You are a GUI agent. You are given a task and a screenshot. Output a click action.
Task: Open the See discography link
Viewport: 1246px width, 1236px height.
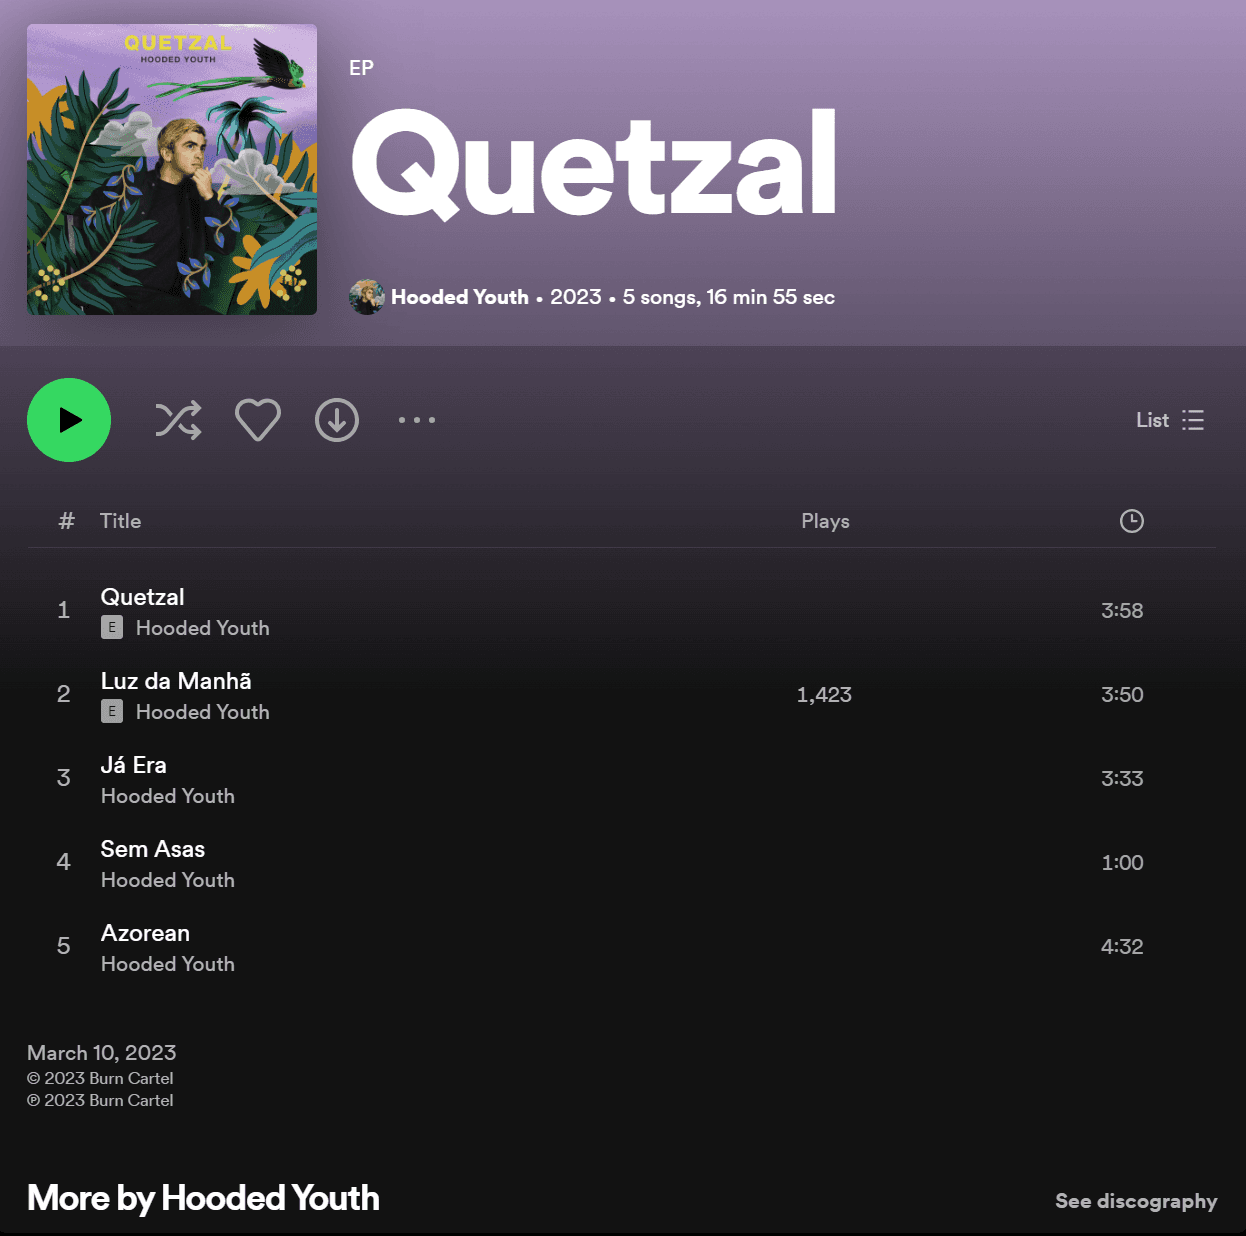(1136, 1201)
